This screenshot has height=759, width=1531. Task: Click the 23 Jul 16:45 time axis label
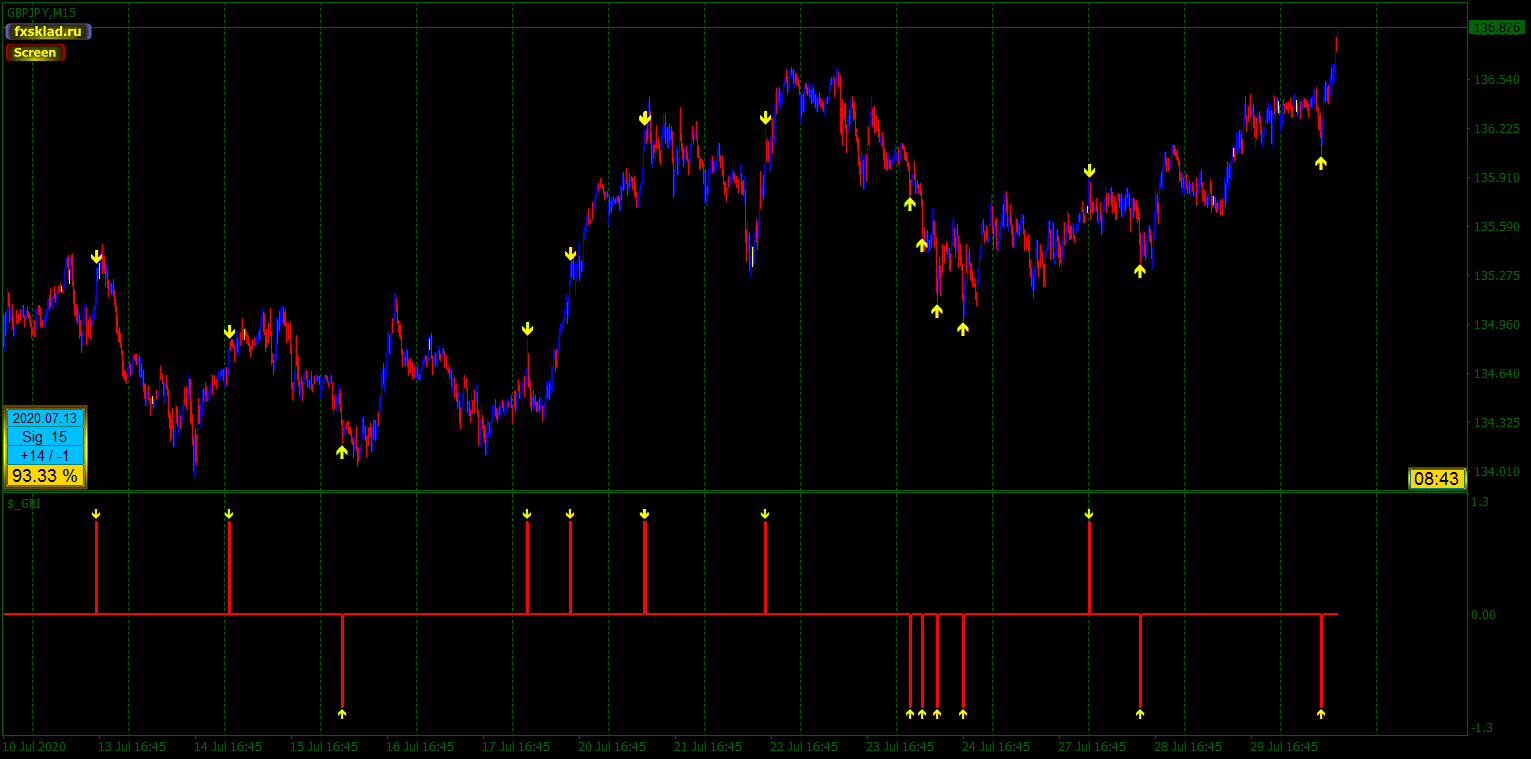(x=900, y=746)
